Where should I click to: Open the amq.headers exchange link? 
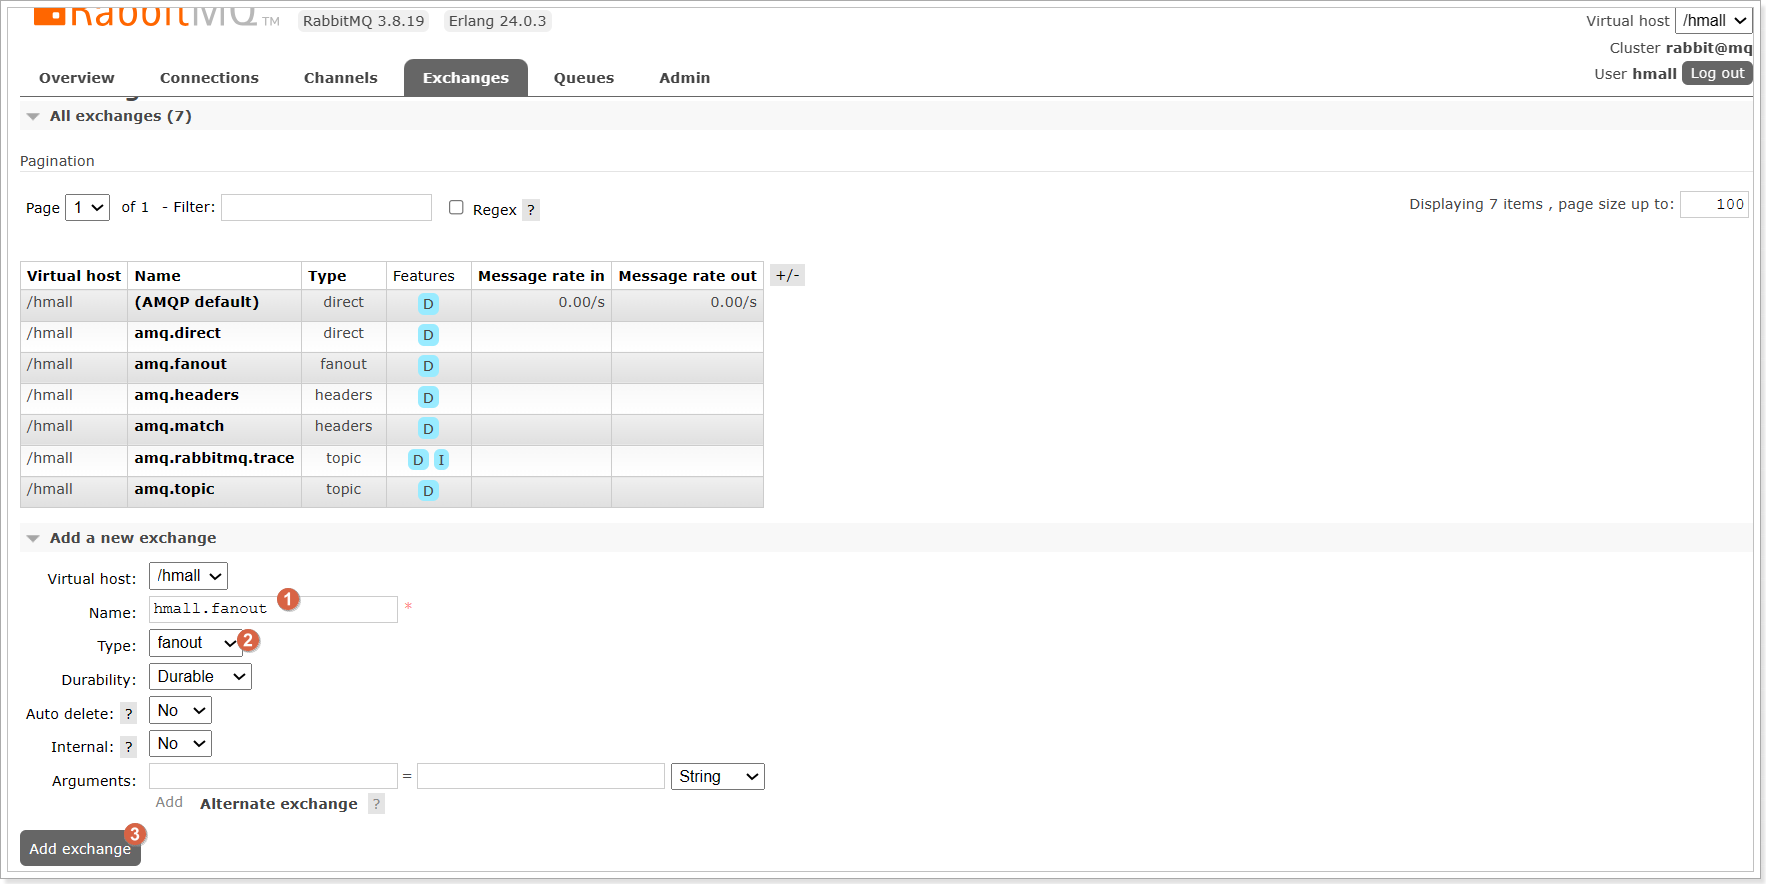click(187, 395)
